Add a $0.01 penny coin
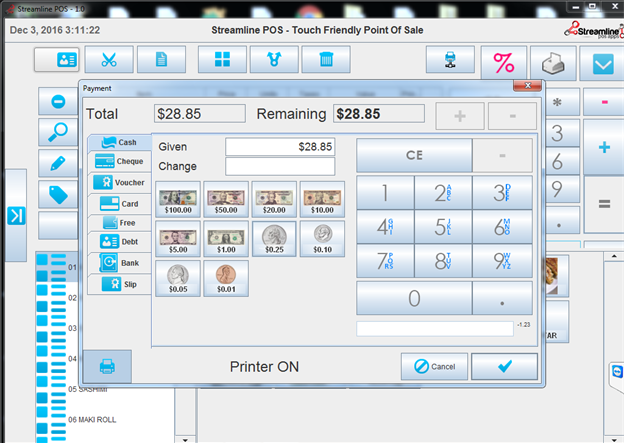Viewport: 625px width, 443px height. point(226,278)
